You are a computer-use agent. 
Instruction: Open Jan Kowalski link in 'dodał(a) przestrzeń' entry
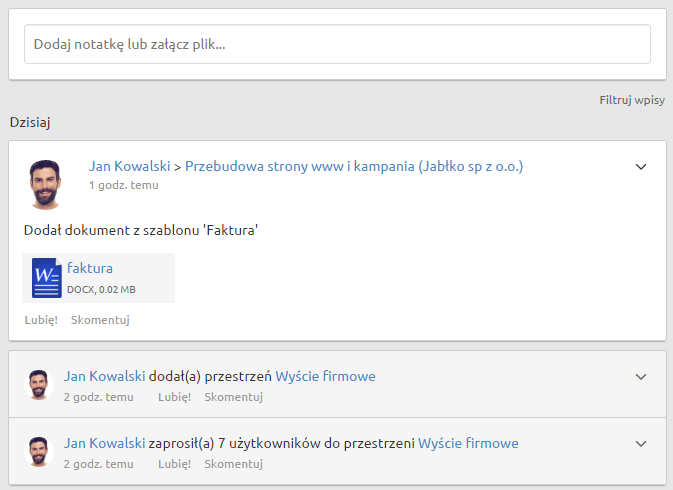pyautogui.click(x=104, y=376)
